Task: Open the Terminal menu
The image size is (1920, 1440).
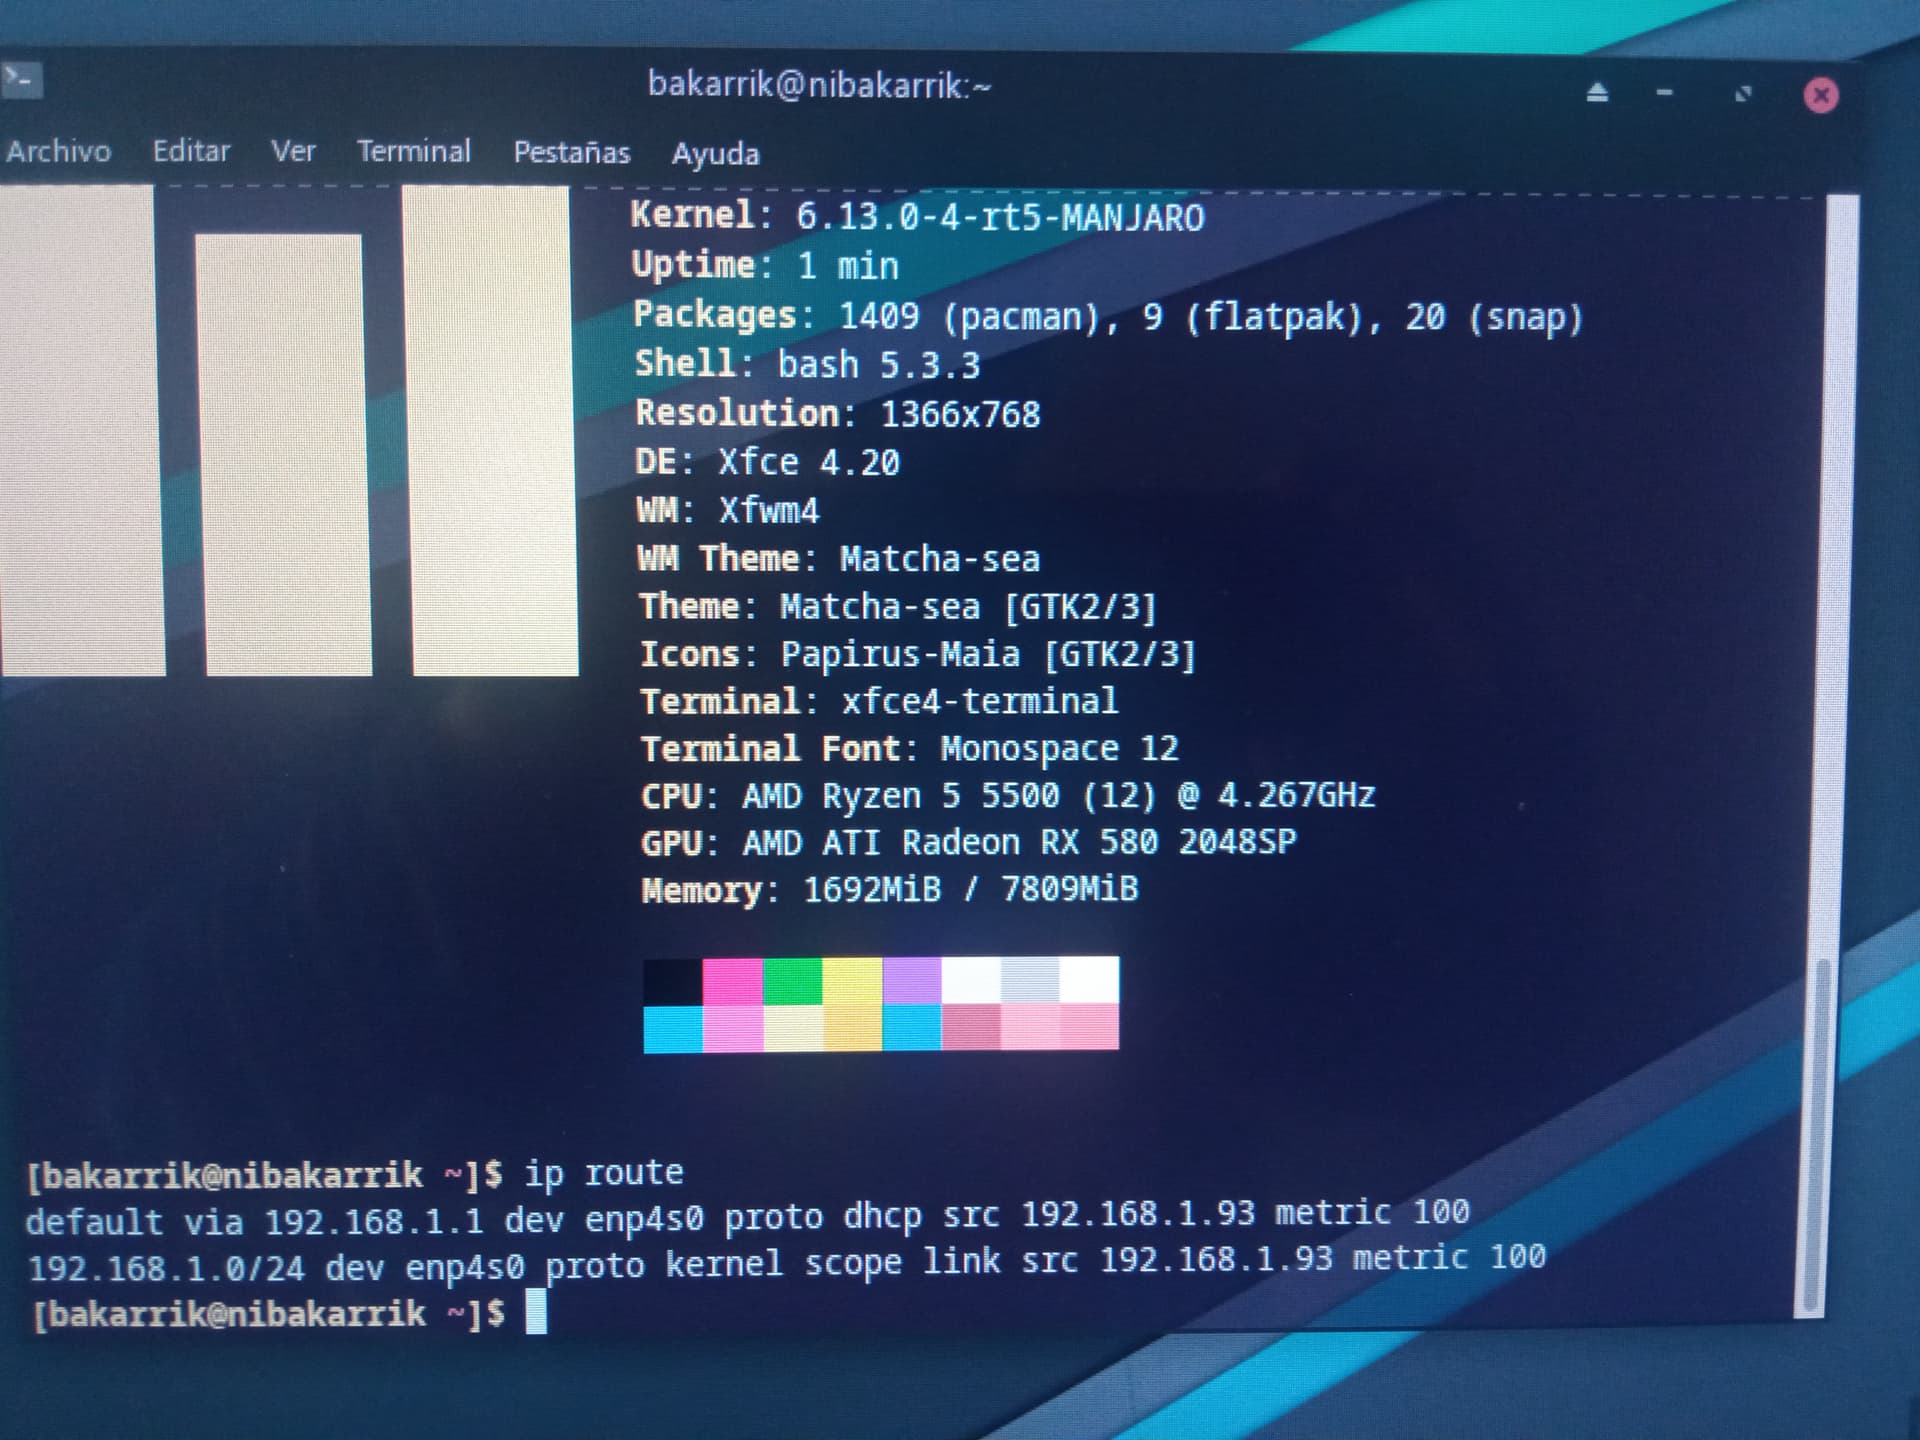Action: pos(413,151)
